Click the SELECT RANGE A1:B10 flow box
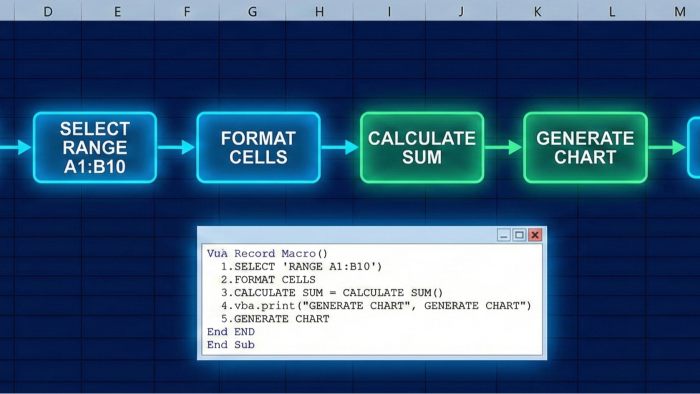 [95, 148]
